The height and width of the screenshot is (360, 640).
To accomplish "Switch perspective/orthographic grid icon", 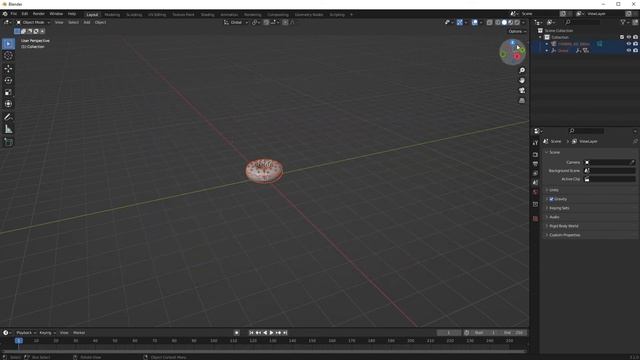I will click(522, 100).
